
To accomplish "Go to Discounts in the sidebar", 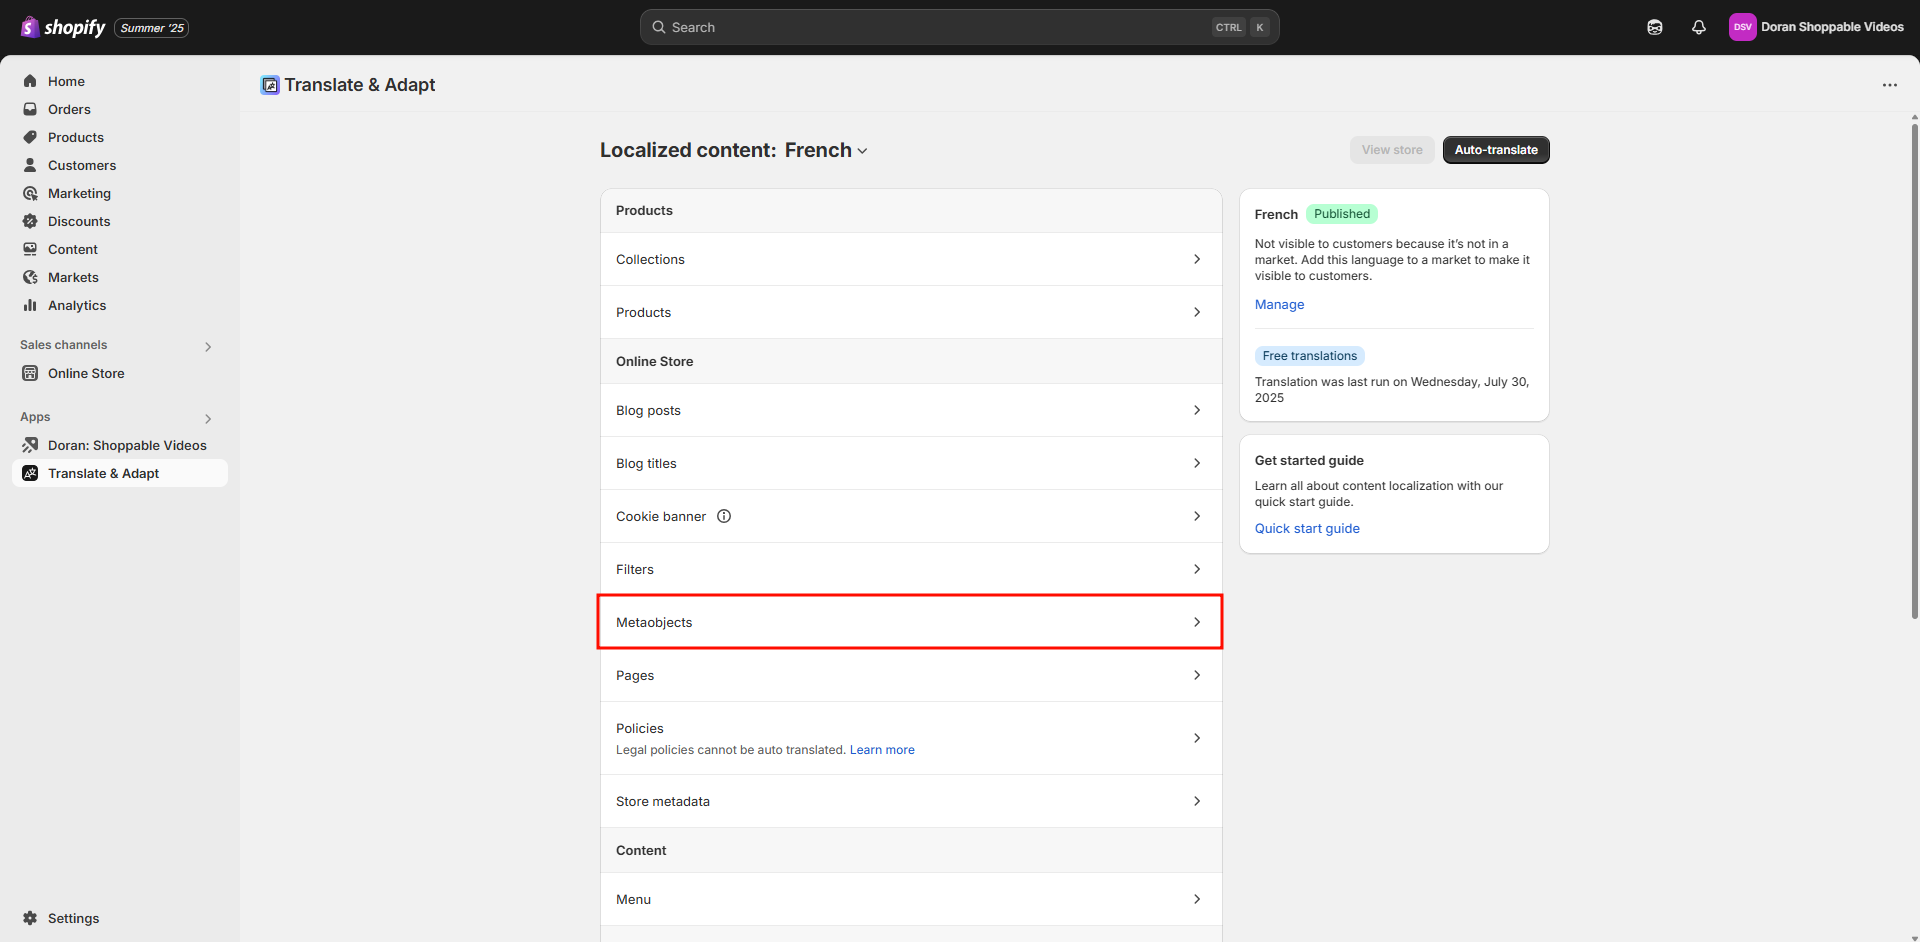I will (x=79, y=221).
